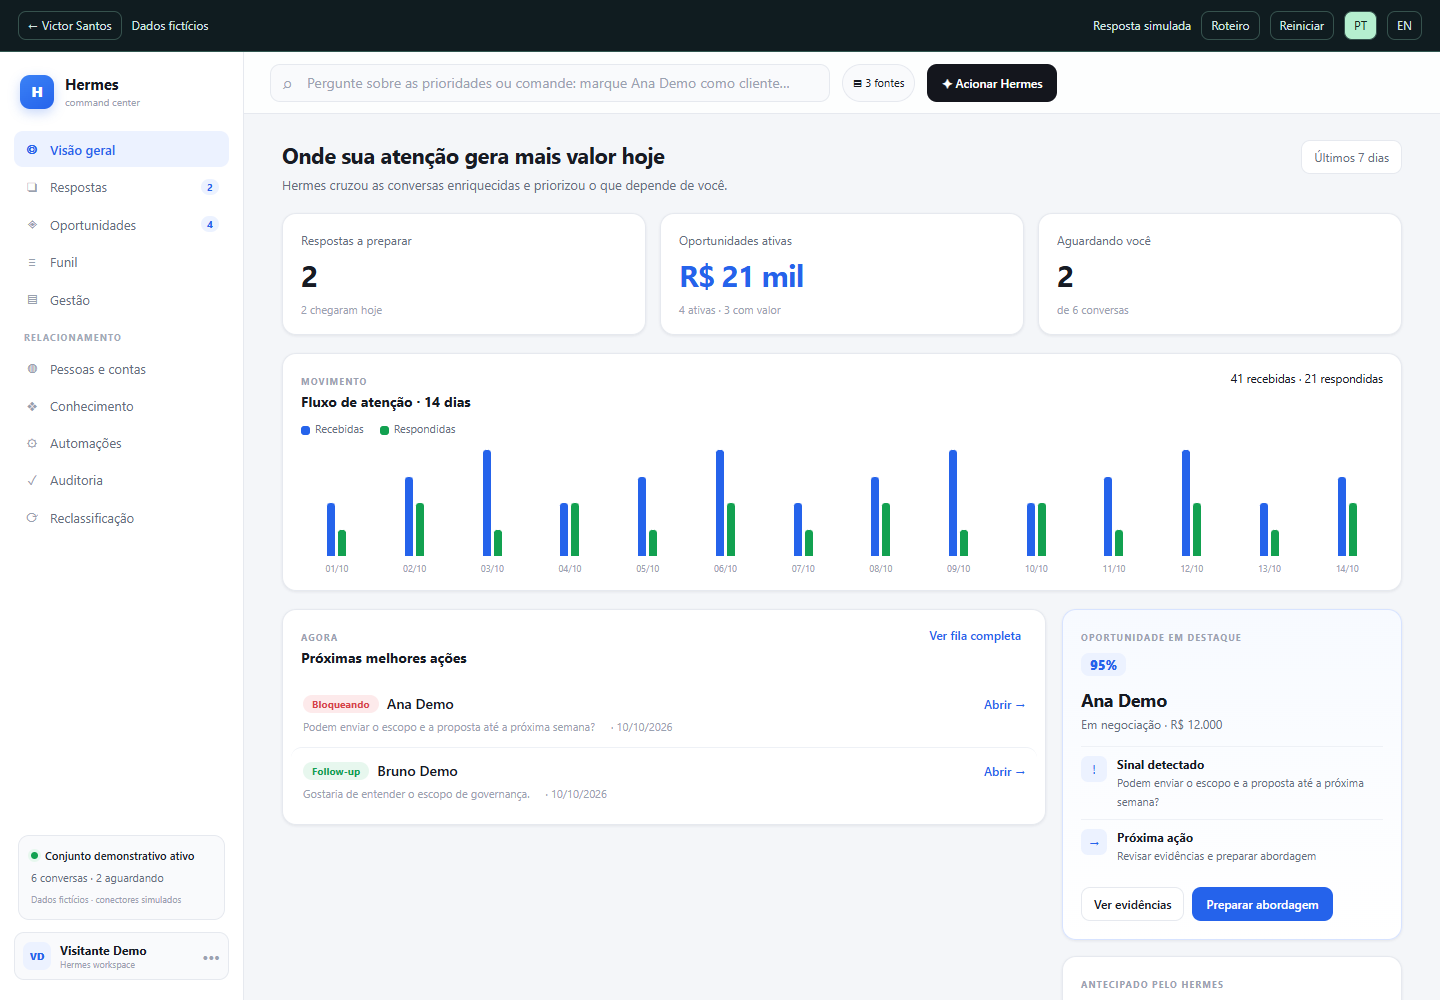Switch language to PT
This screenshot has height=1000, width=1440.
coord(1360,26)
